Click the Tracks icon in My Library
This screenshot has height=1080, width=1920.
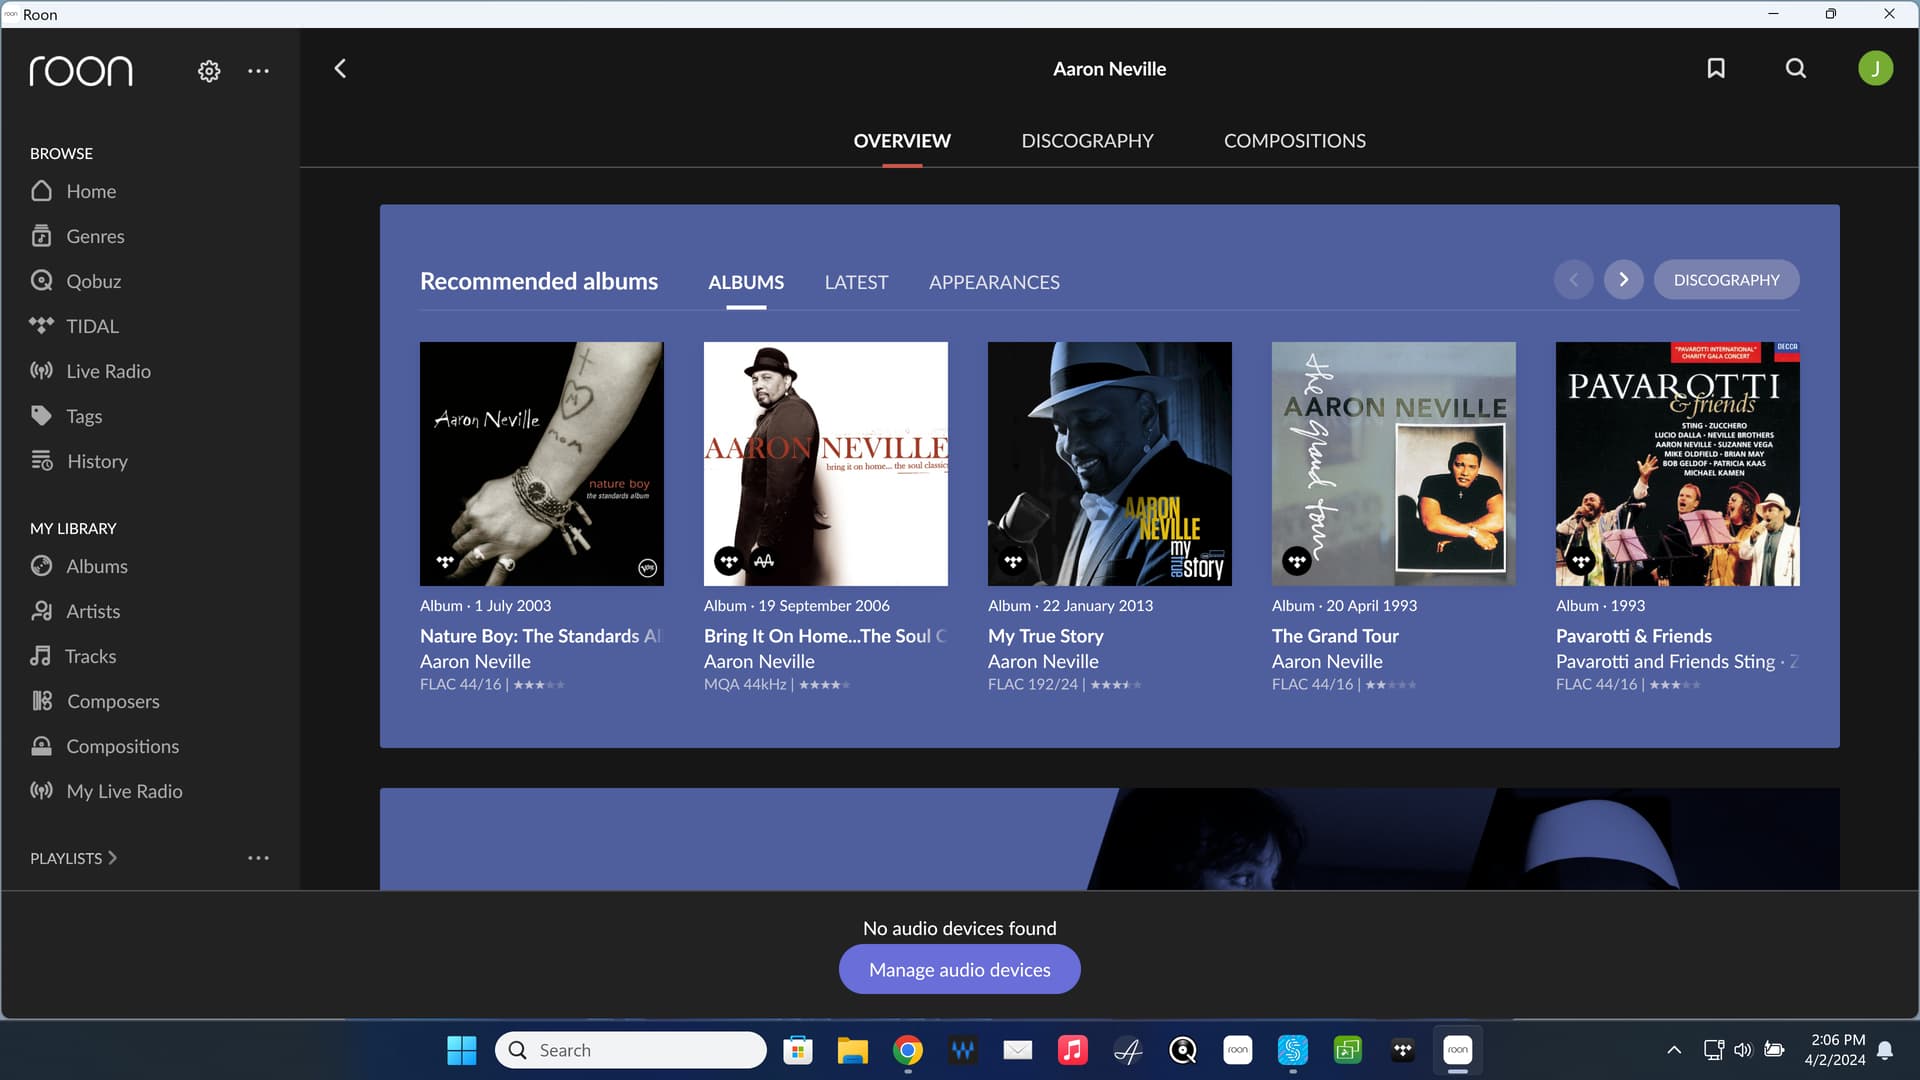(x=40, y=655)
